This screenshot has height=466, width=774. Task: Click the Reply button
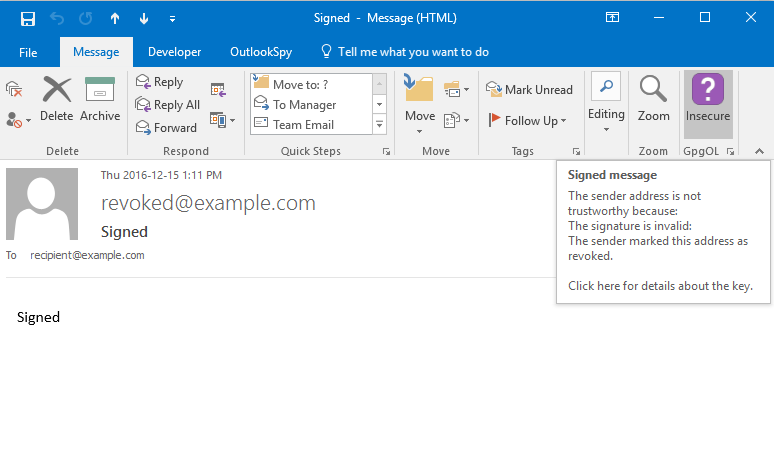160,82
